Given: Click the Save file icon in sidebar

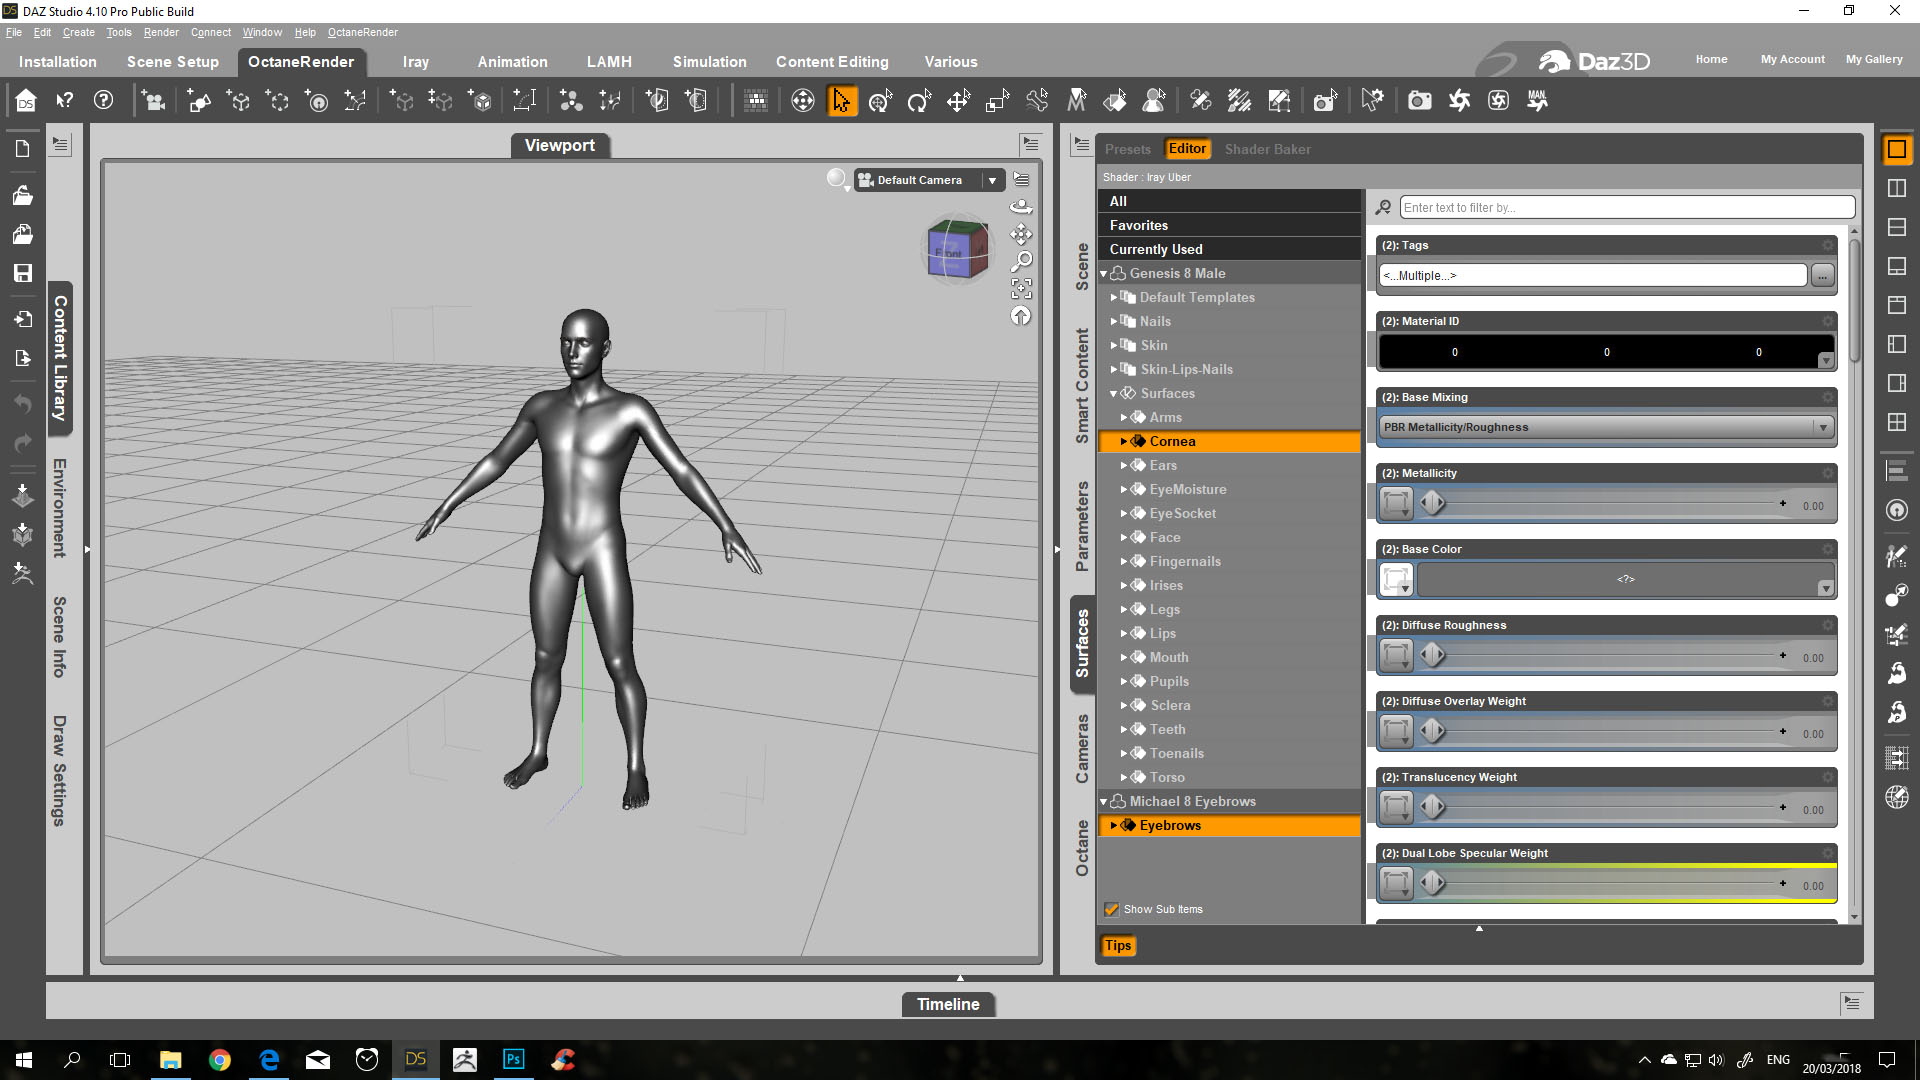Looking at the screenshot, I should click(x=22, y=273).
